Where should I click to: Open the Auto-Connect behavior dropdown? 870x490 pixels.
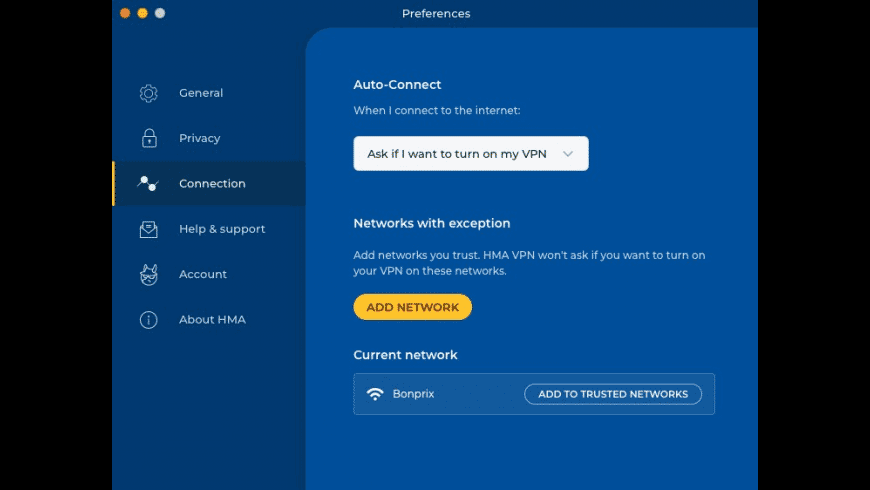(x=471, y=154)
